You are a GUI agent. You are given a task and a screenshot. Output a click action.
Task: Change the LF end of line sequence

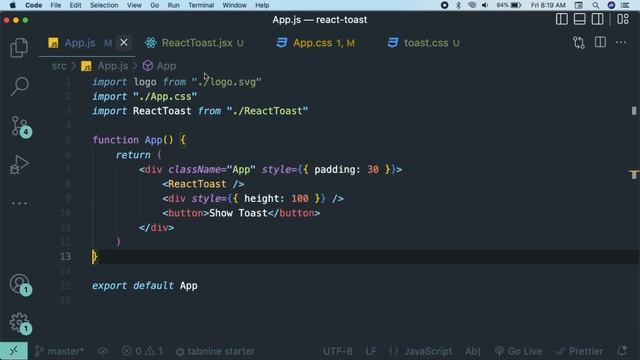point(371,351)
